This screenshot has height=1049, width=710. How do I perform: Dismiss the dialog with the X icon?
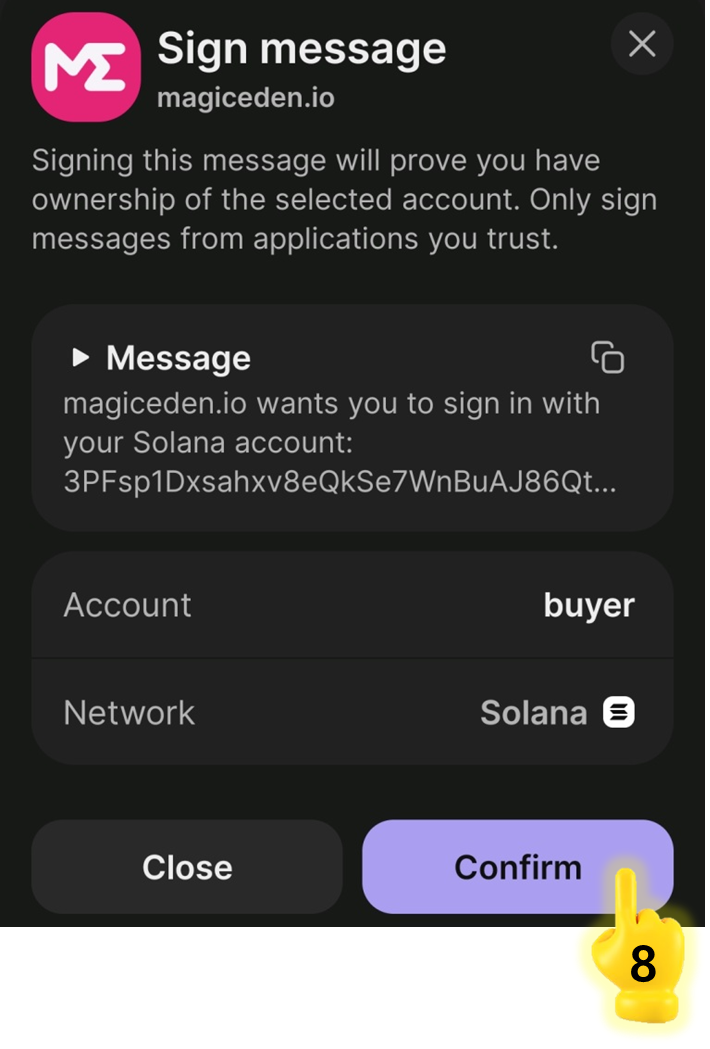tap(642, 44)
